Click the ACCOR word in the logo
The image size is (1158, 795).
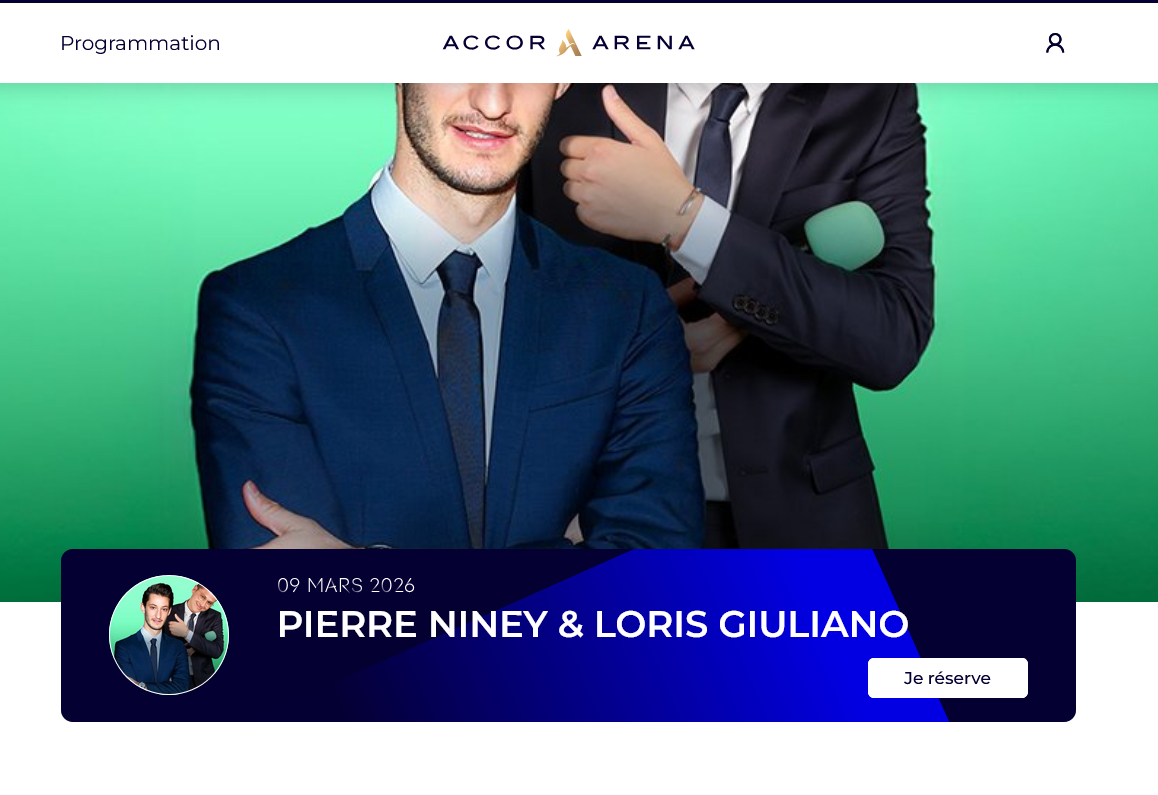point(494,43)
